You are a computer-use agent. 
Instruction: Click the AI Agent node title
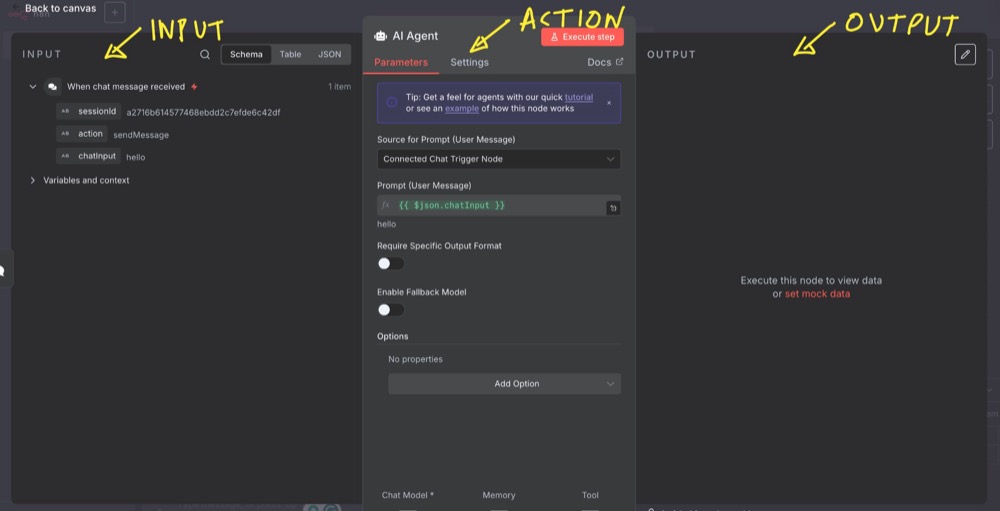click(x=415, y=36)
